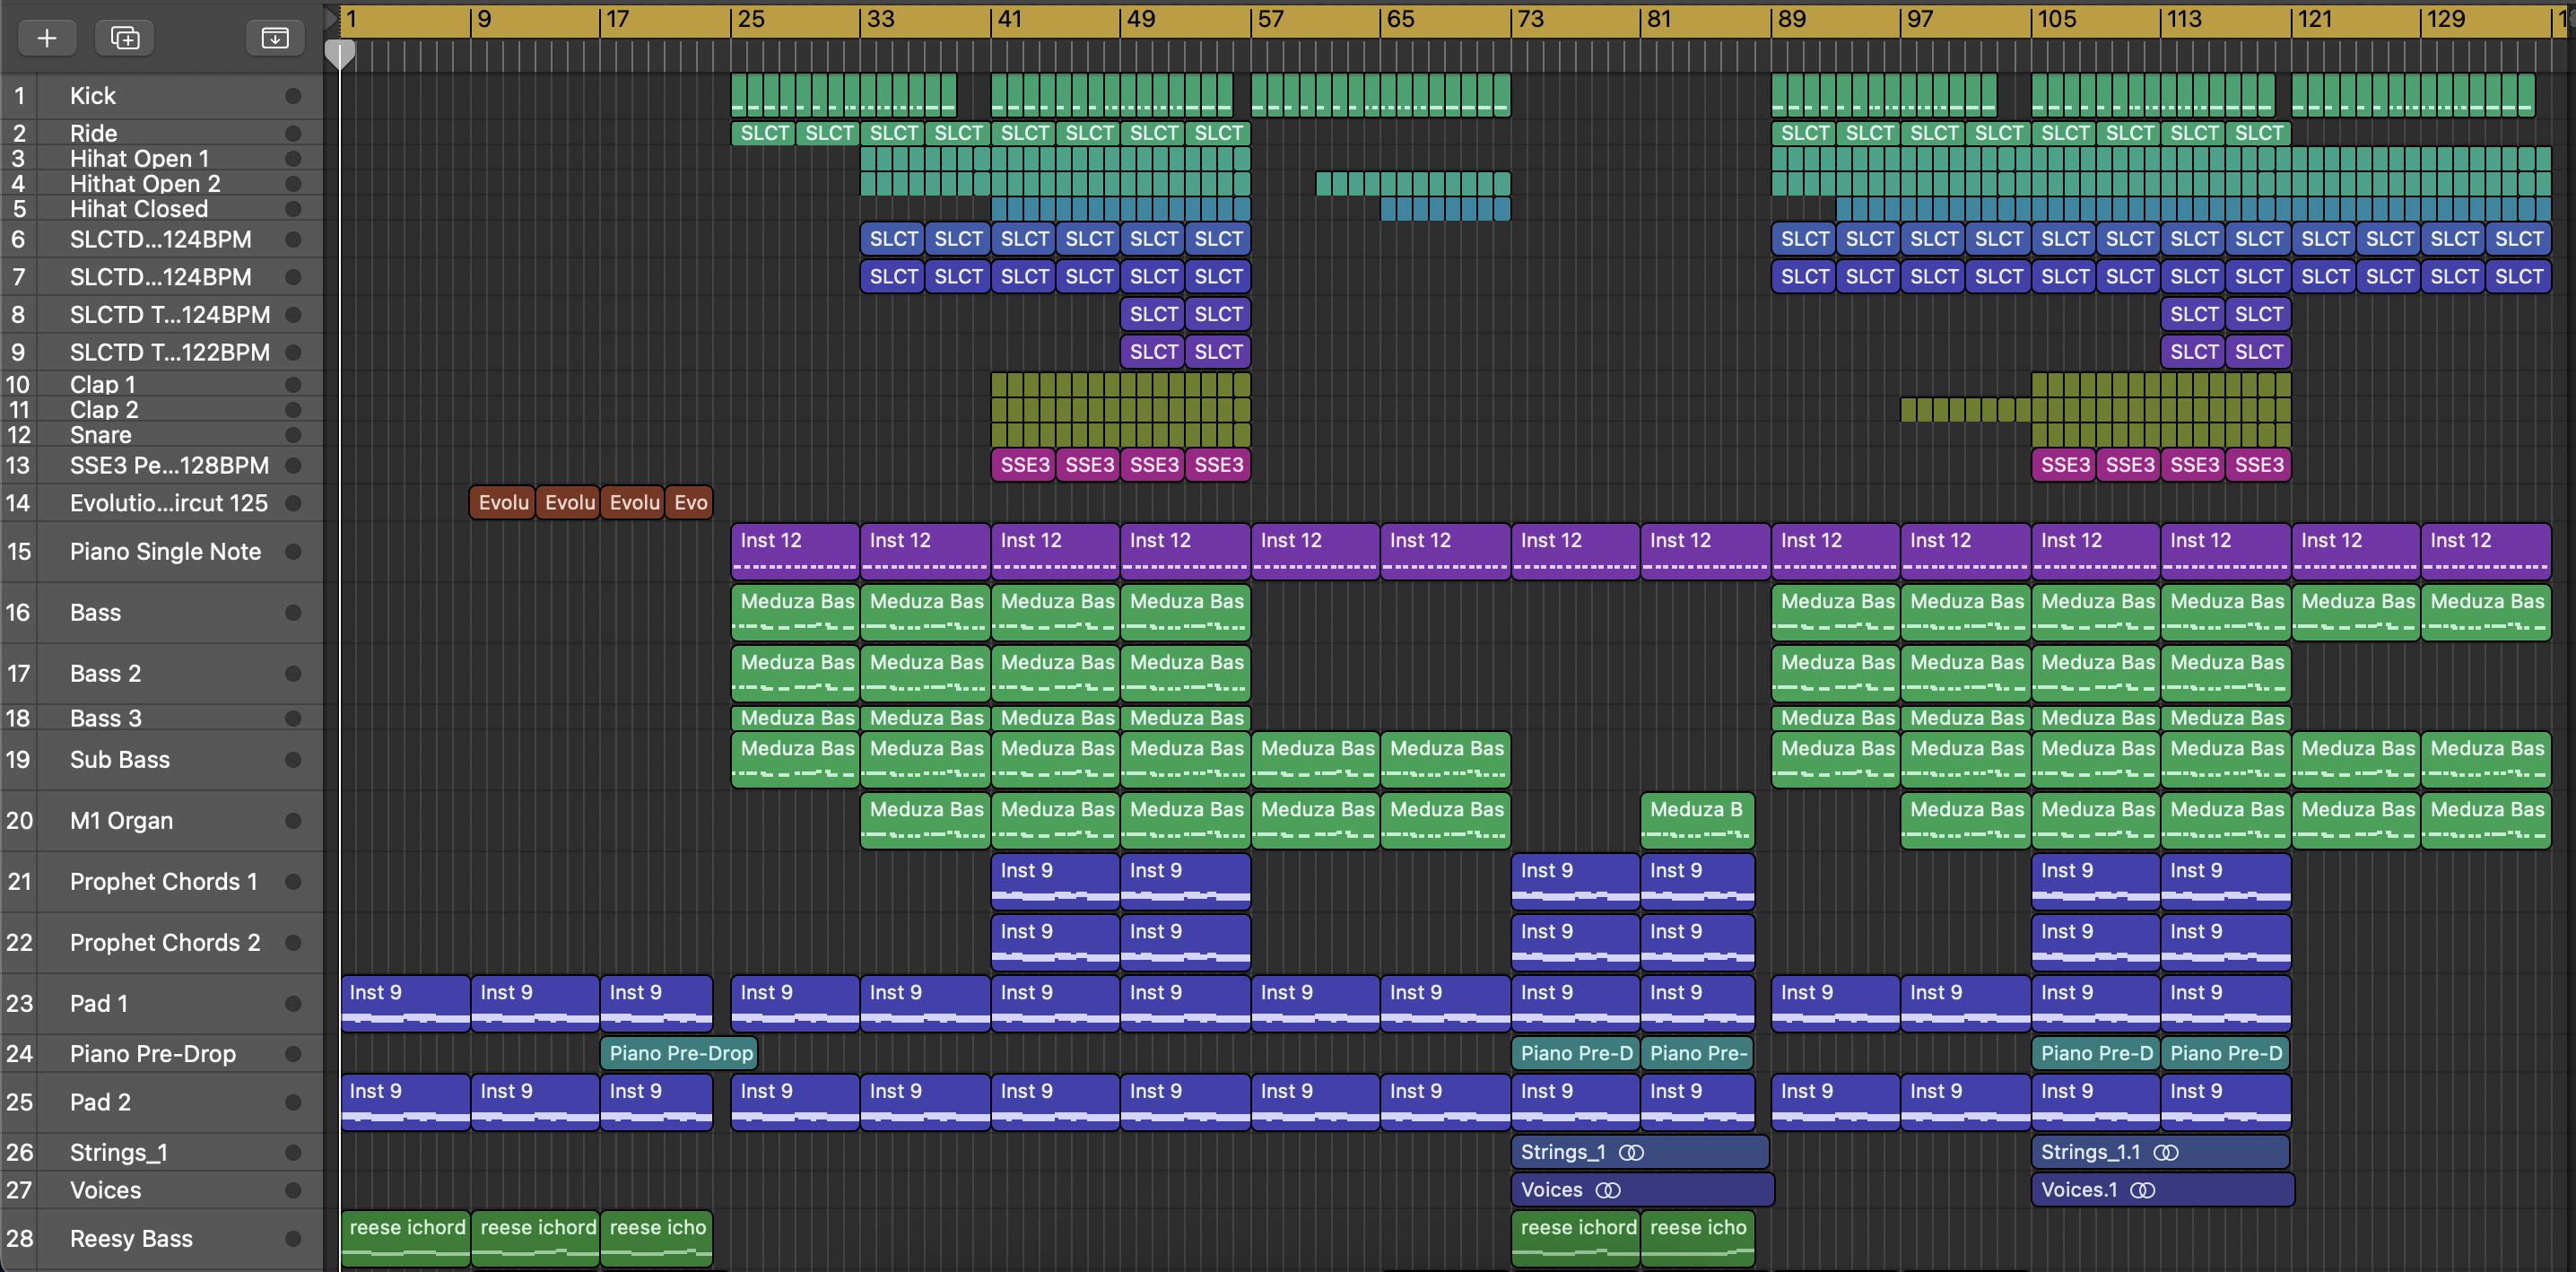Toggle the Sub Bass track status dot
Image resolution: width=2576 pixels, height=1272 pixels.
tap(293, 760)
